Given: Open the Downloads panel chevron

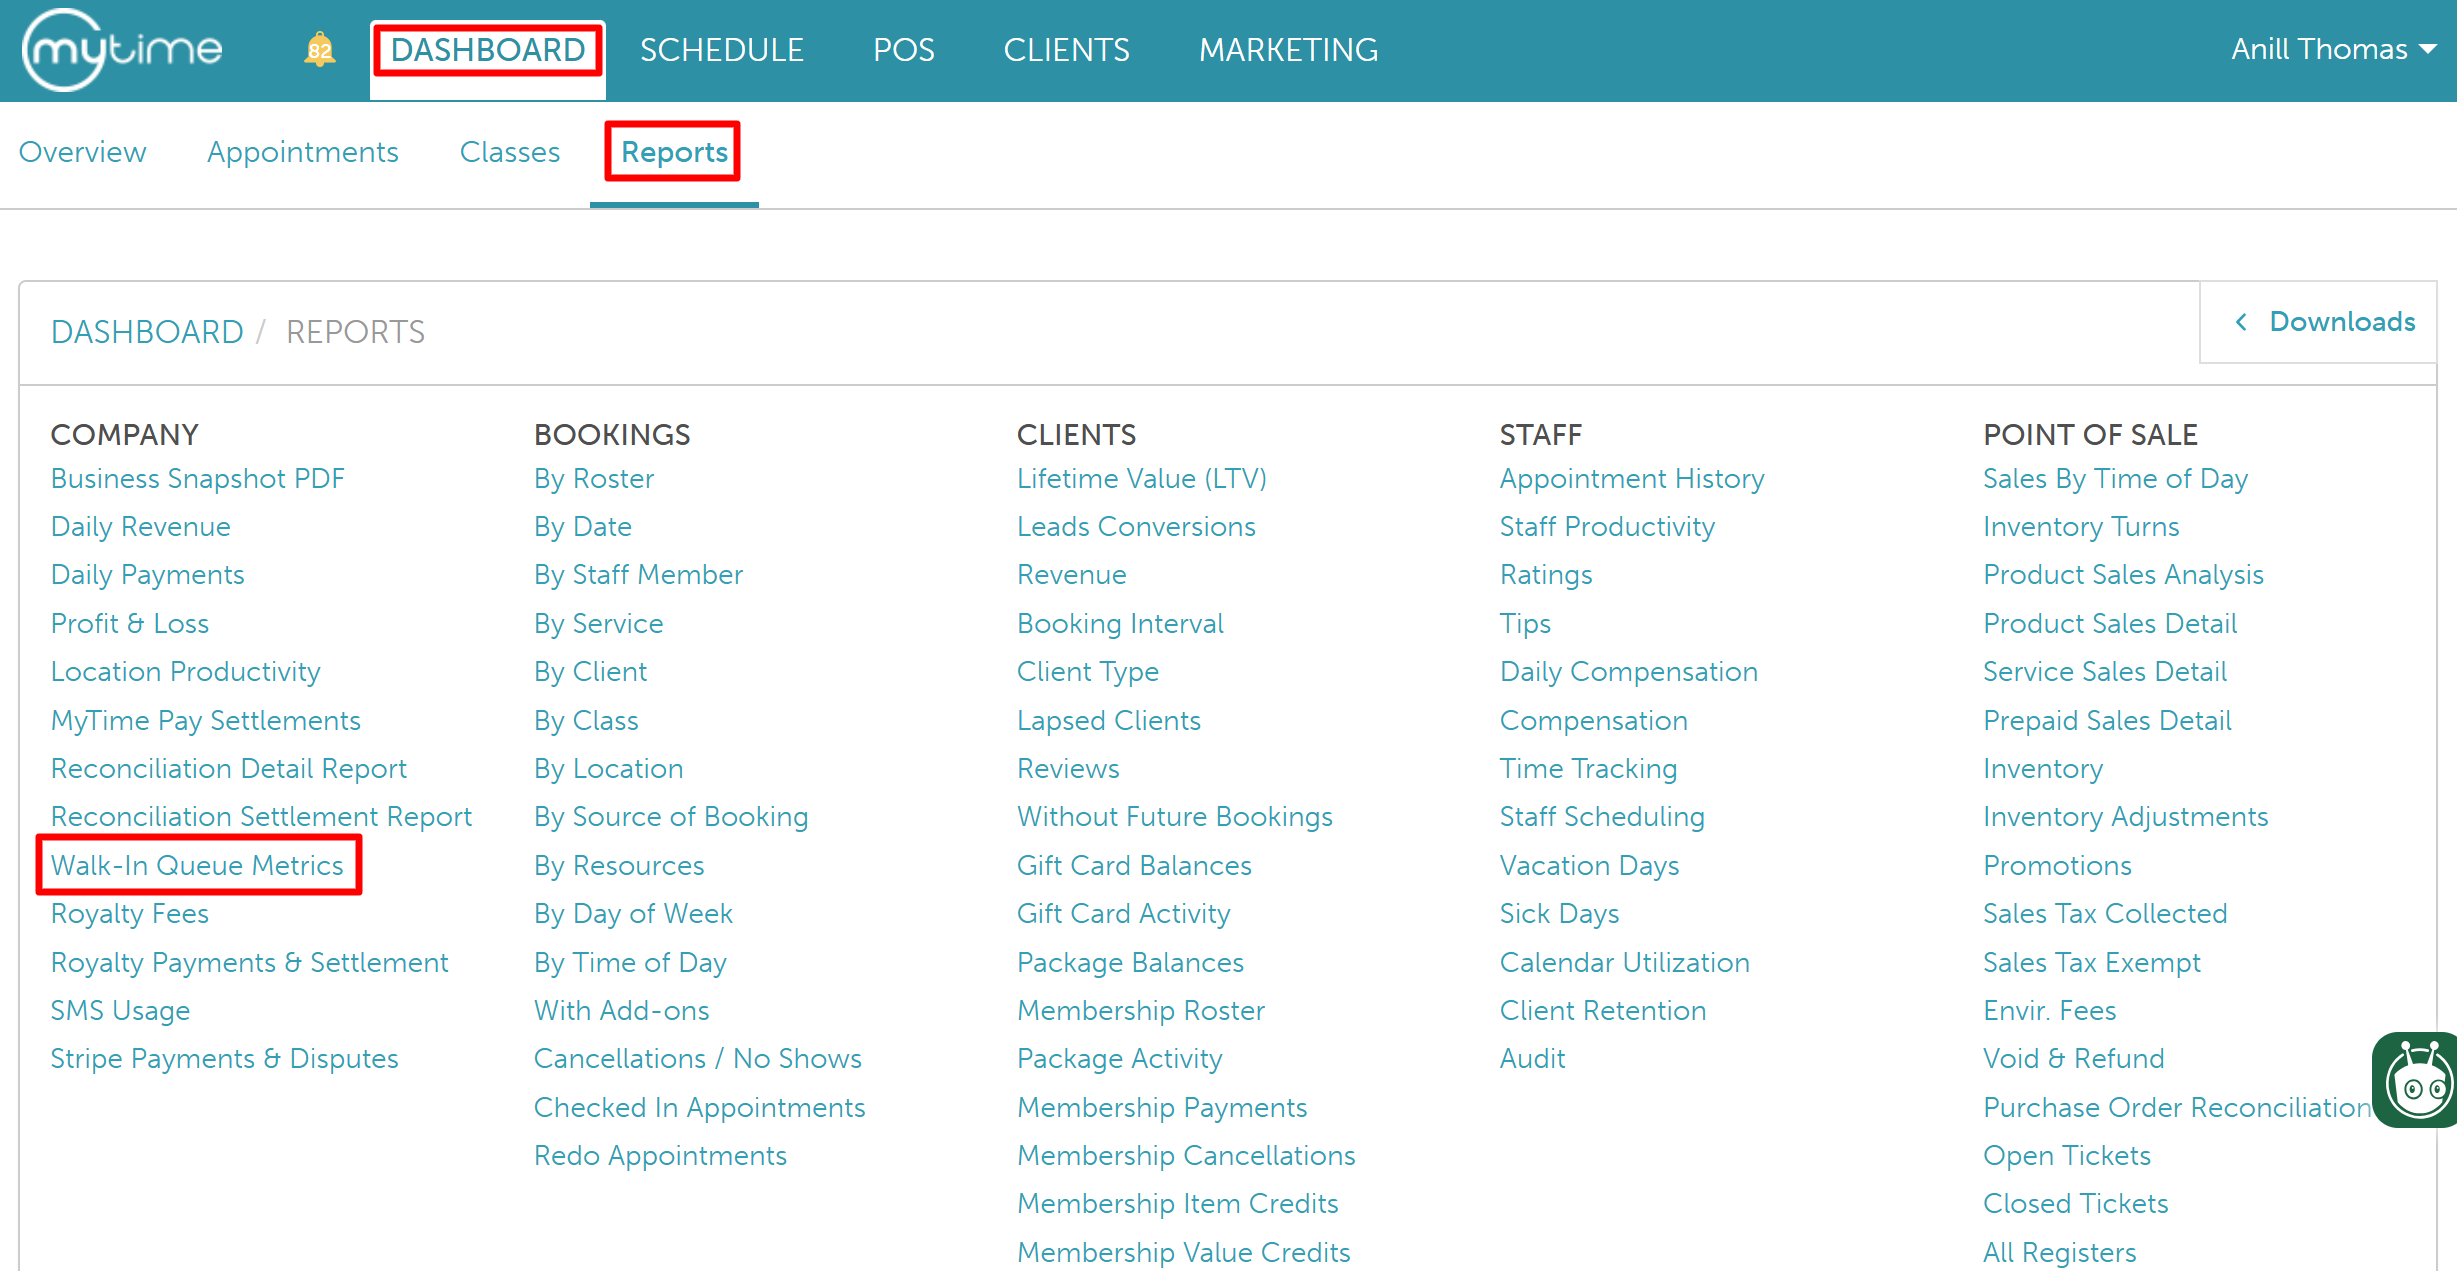Looking at the screenshot, I should (x=2241, y=322).
